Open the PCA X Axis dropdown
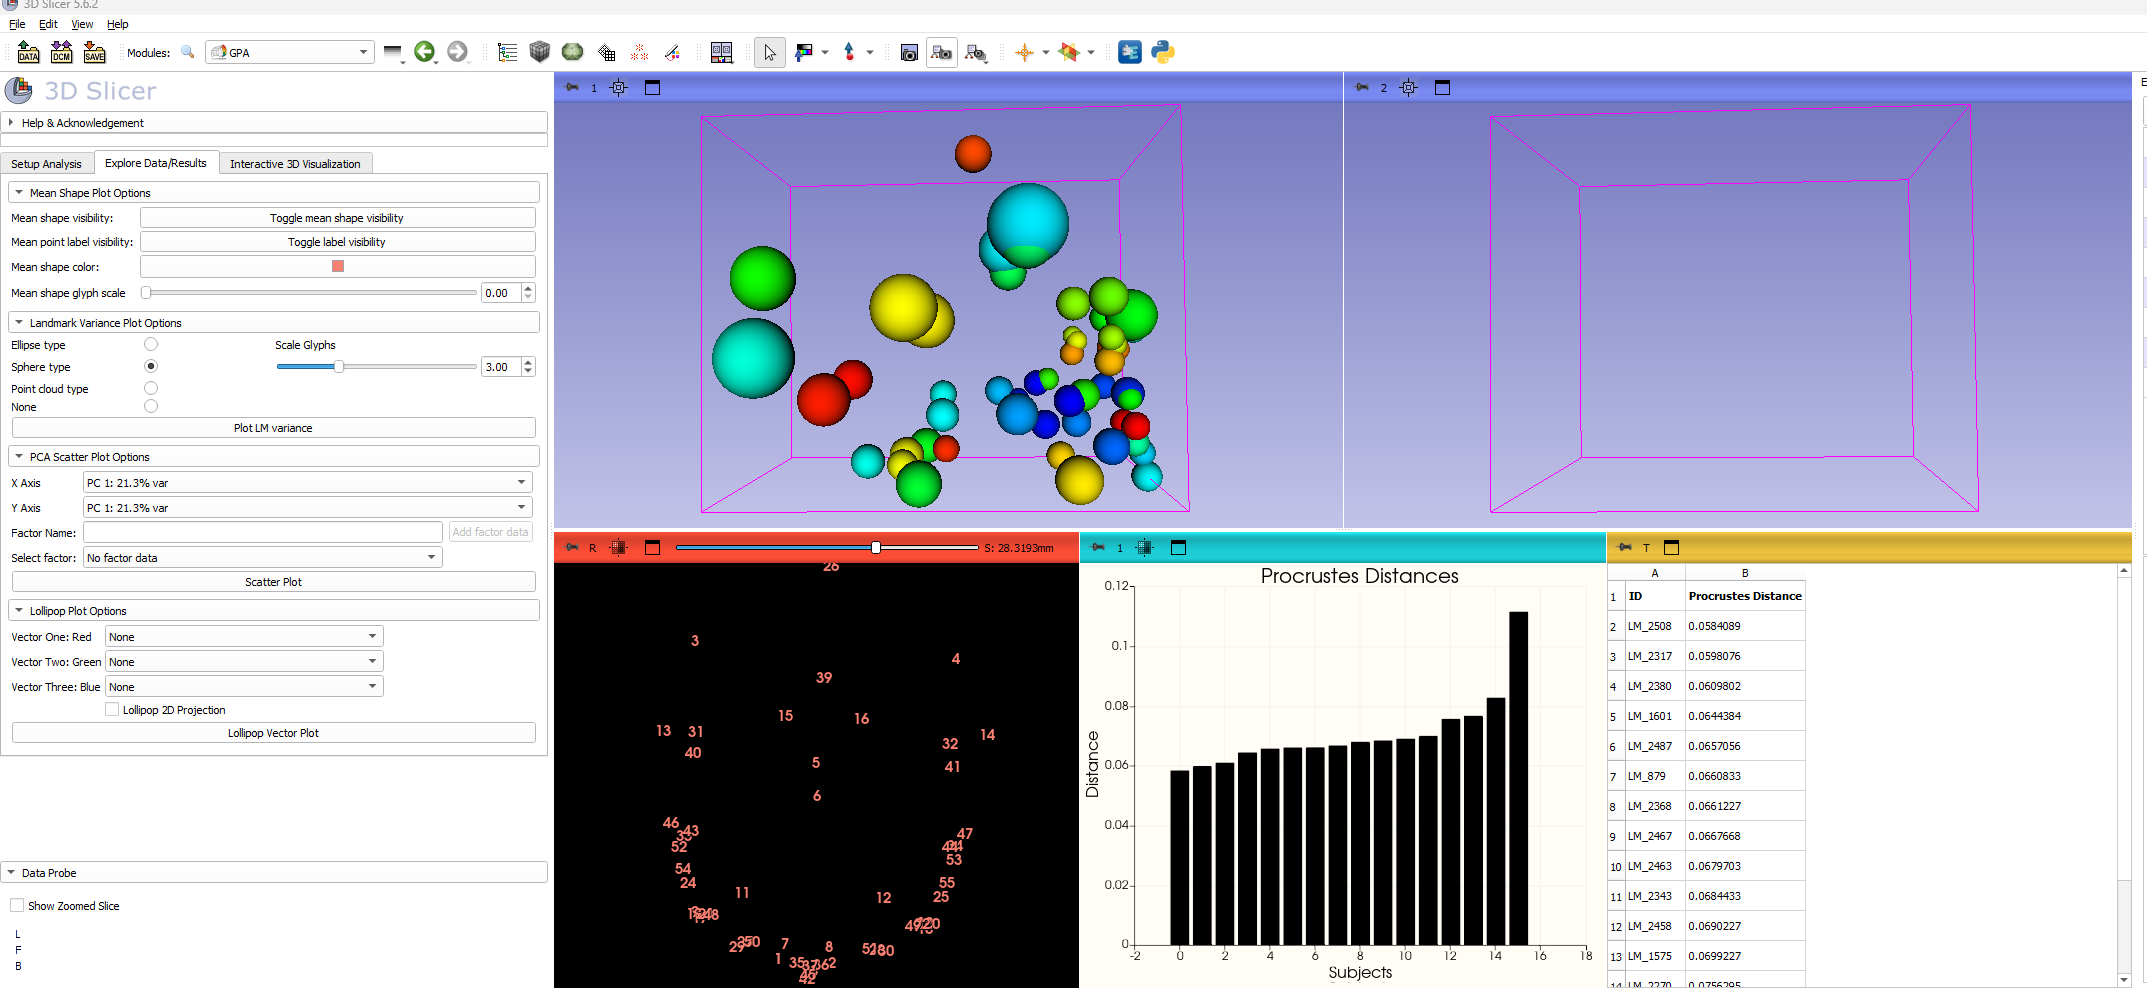 [306, 483]
